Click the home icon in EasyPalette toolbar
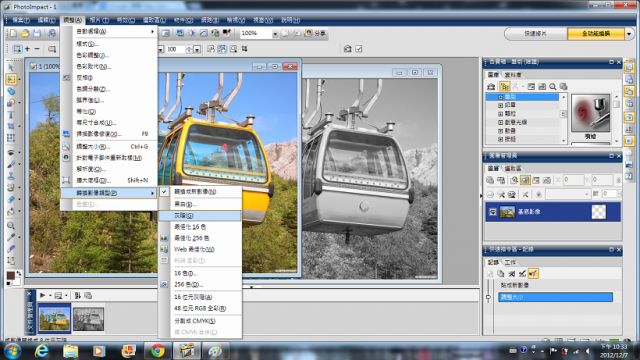 pyautogui.click(x=491, y=87)
